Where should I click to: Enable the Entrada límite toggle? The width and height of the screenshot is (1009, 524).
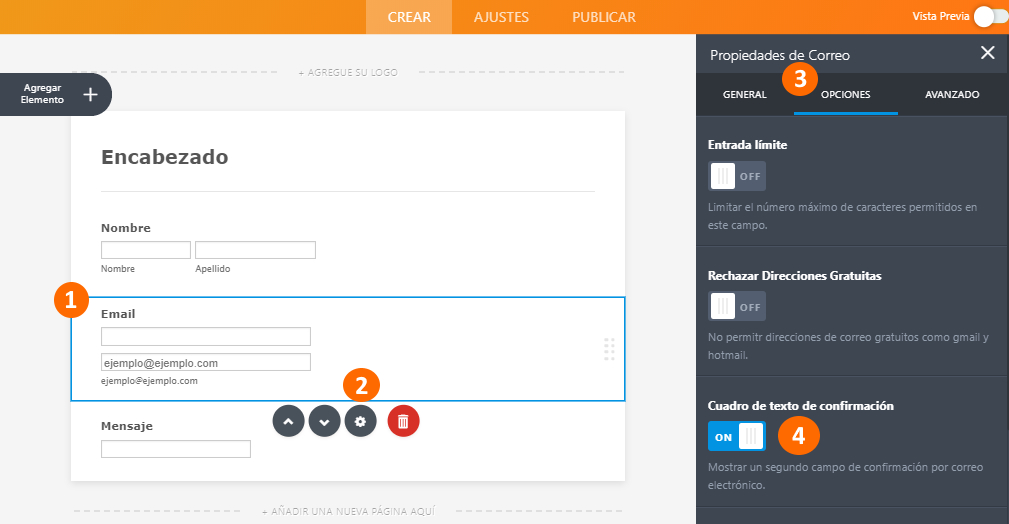pos(737,176)
